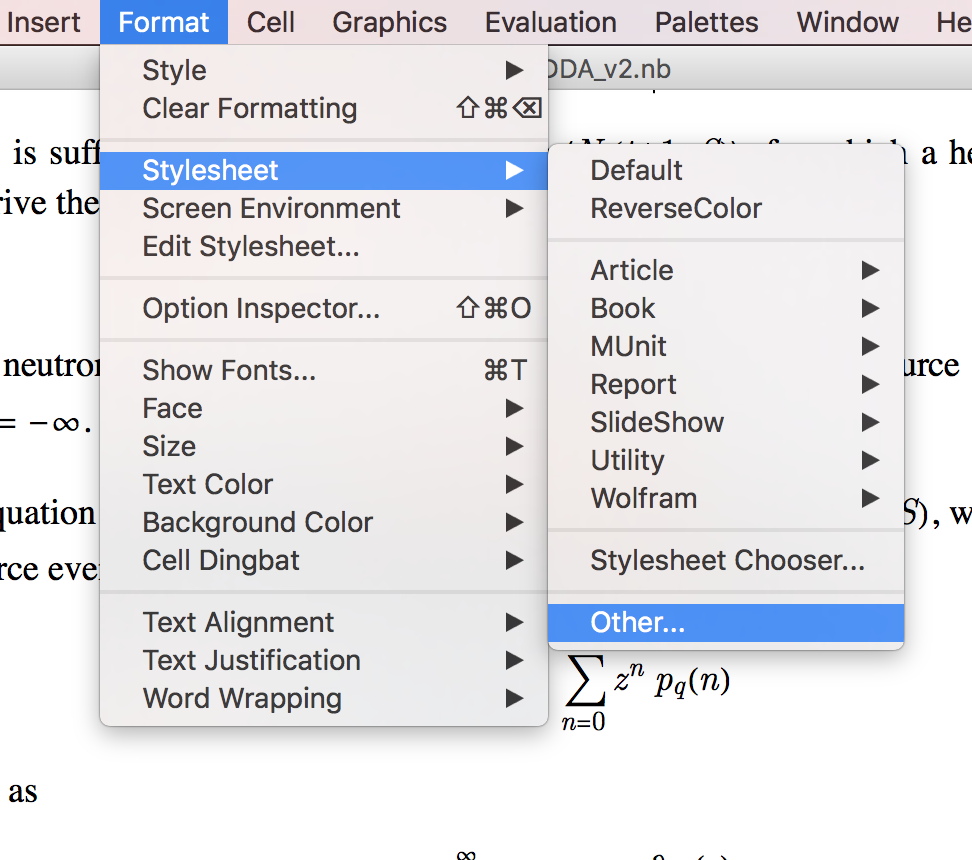Click Other... in Stylesheet submenu
Screen dimensions: 972x860
click(x=638, y=623)
